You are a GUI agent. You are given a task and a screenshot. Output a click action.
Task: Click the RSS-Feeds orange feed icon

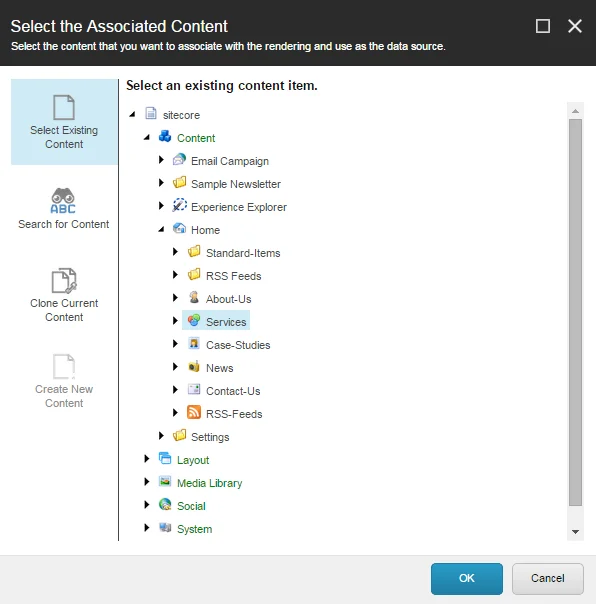pyautogui.click(x=194, y=412)
